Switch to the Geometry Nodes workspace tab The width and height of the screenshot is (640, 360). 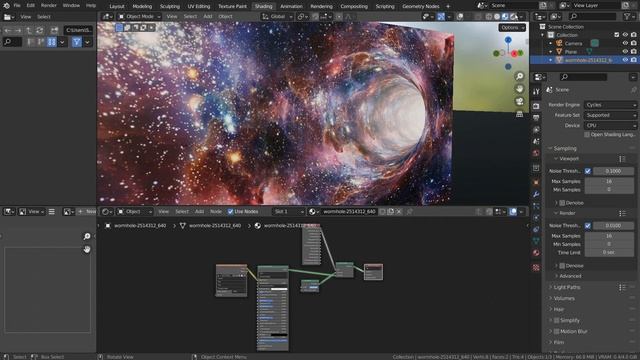(421, 6)
